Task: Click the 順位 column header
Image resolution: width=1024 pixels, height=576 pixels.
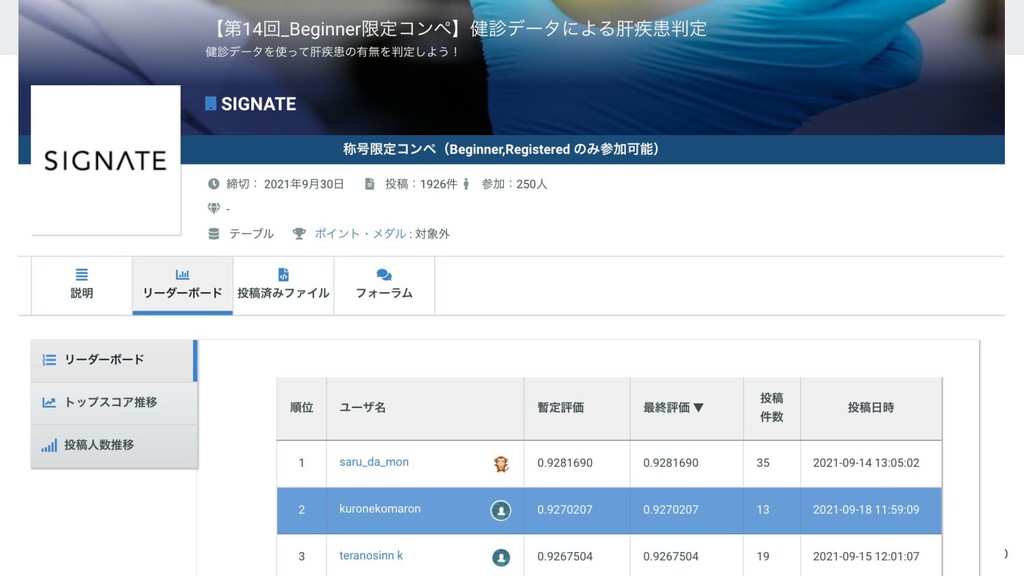Action: click(x=301, y=408)
